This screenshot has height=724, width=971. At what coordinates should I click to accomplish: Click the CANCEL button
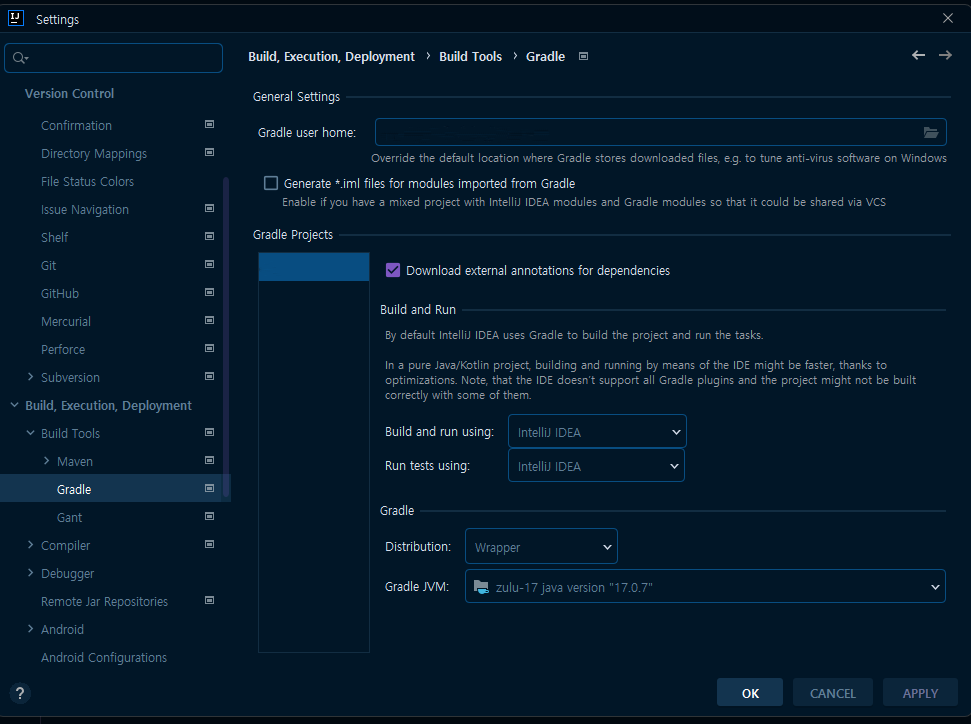click(832, 692)
